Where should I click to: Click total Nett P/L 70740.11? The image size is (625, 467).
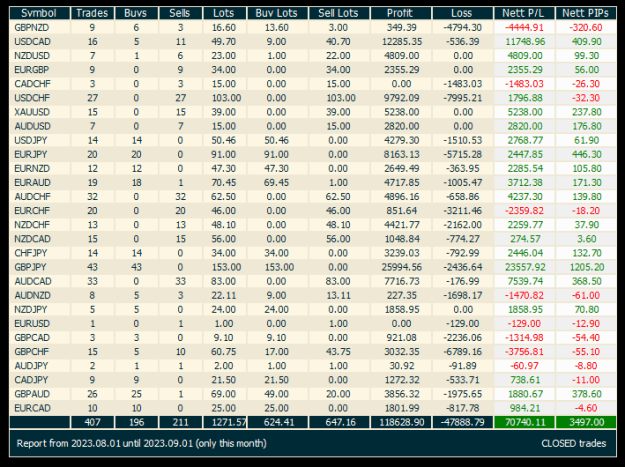coord(524,422)
